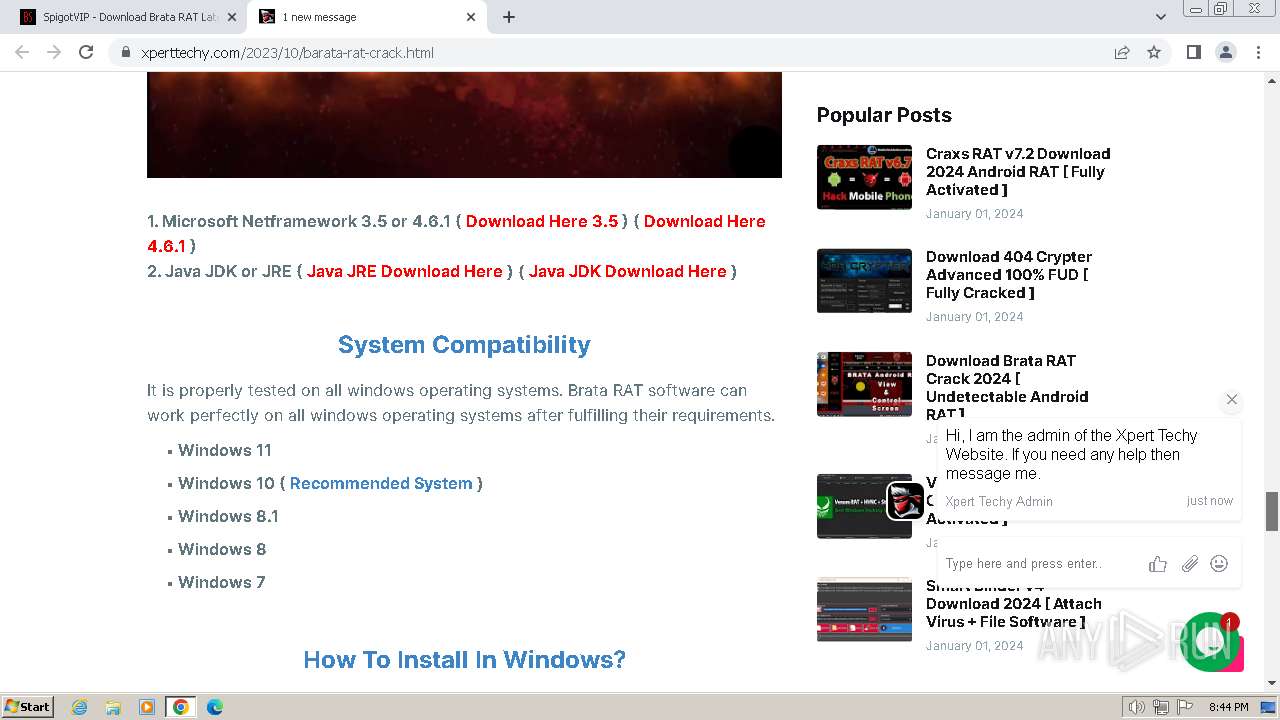Launch Internet Explorer from taskbar
Viewport: 1280px width, 720px height.
(80, 707)
